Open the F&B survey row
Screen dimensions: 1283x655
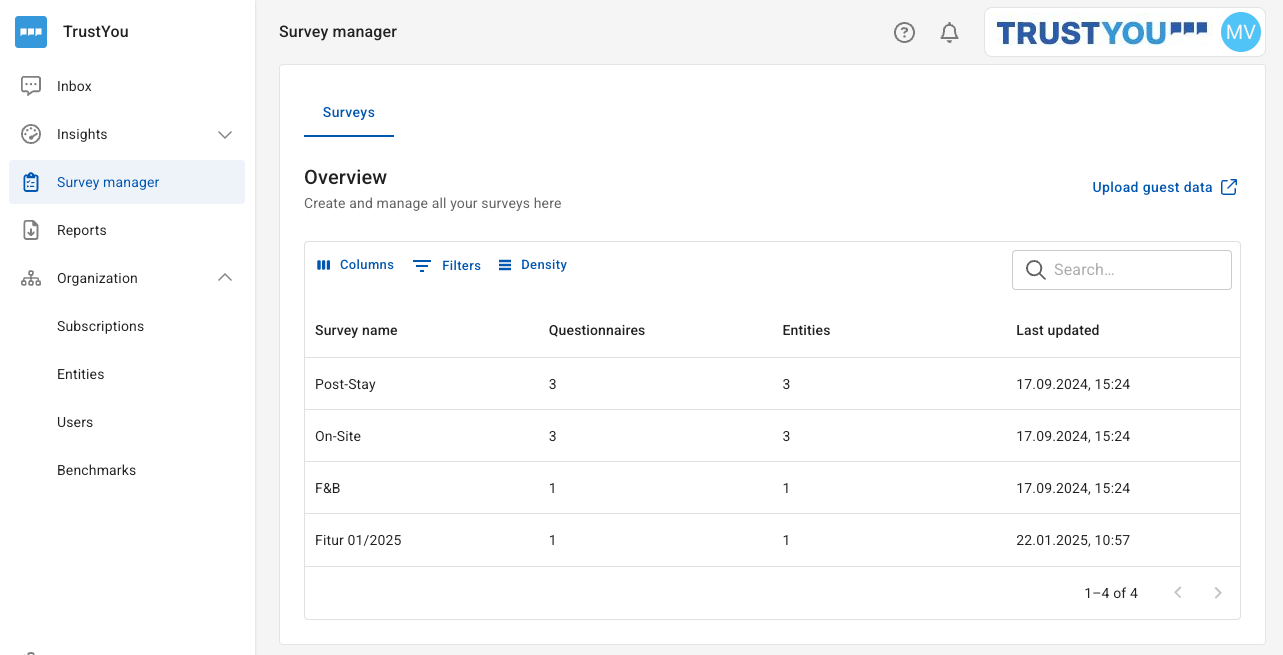tap(772, 488)
